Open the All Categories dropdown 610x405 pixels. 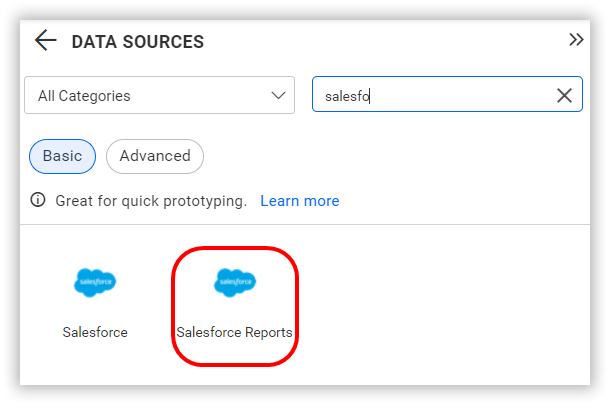pos(160,95)
